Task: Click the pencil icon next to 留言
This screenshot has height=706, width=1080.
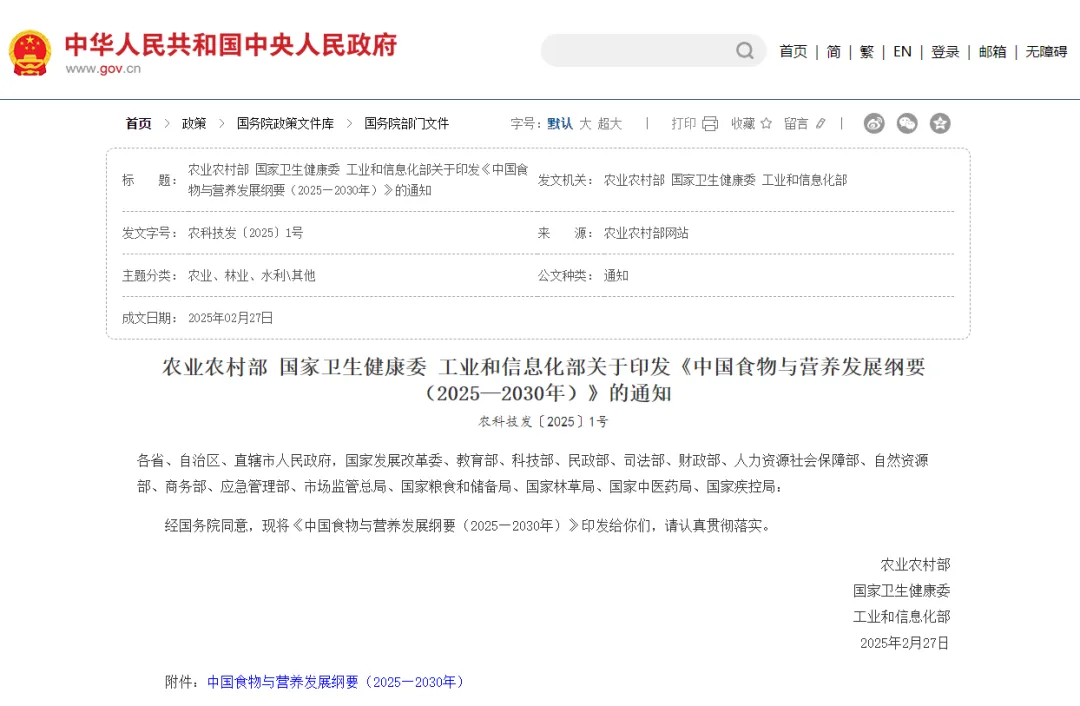Action: (820, 124)
